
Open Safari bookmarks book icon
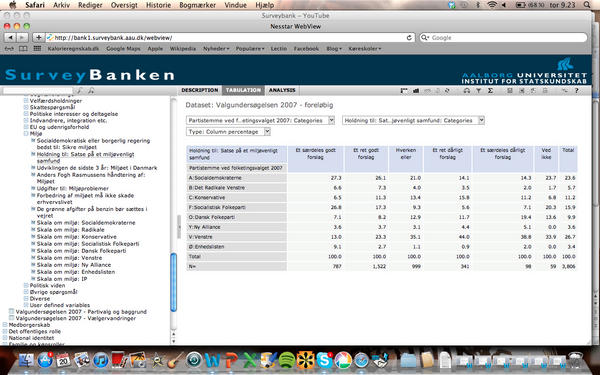23,49
